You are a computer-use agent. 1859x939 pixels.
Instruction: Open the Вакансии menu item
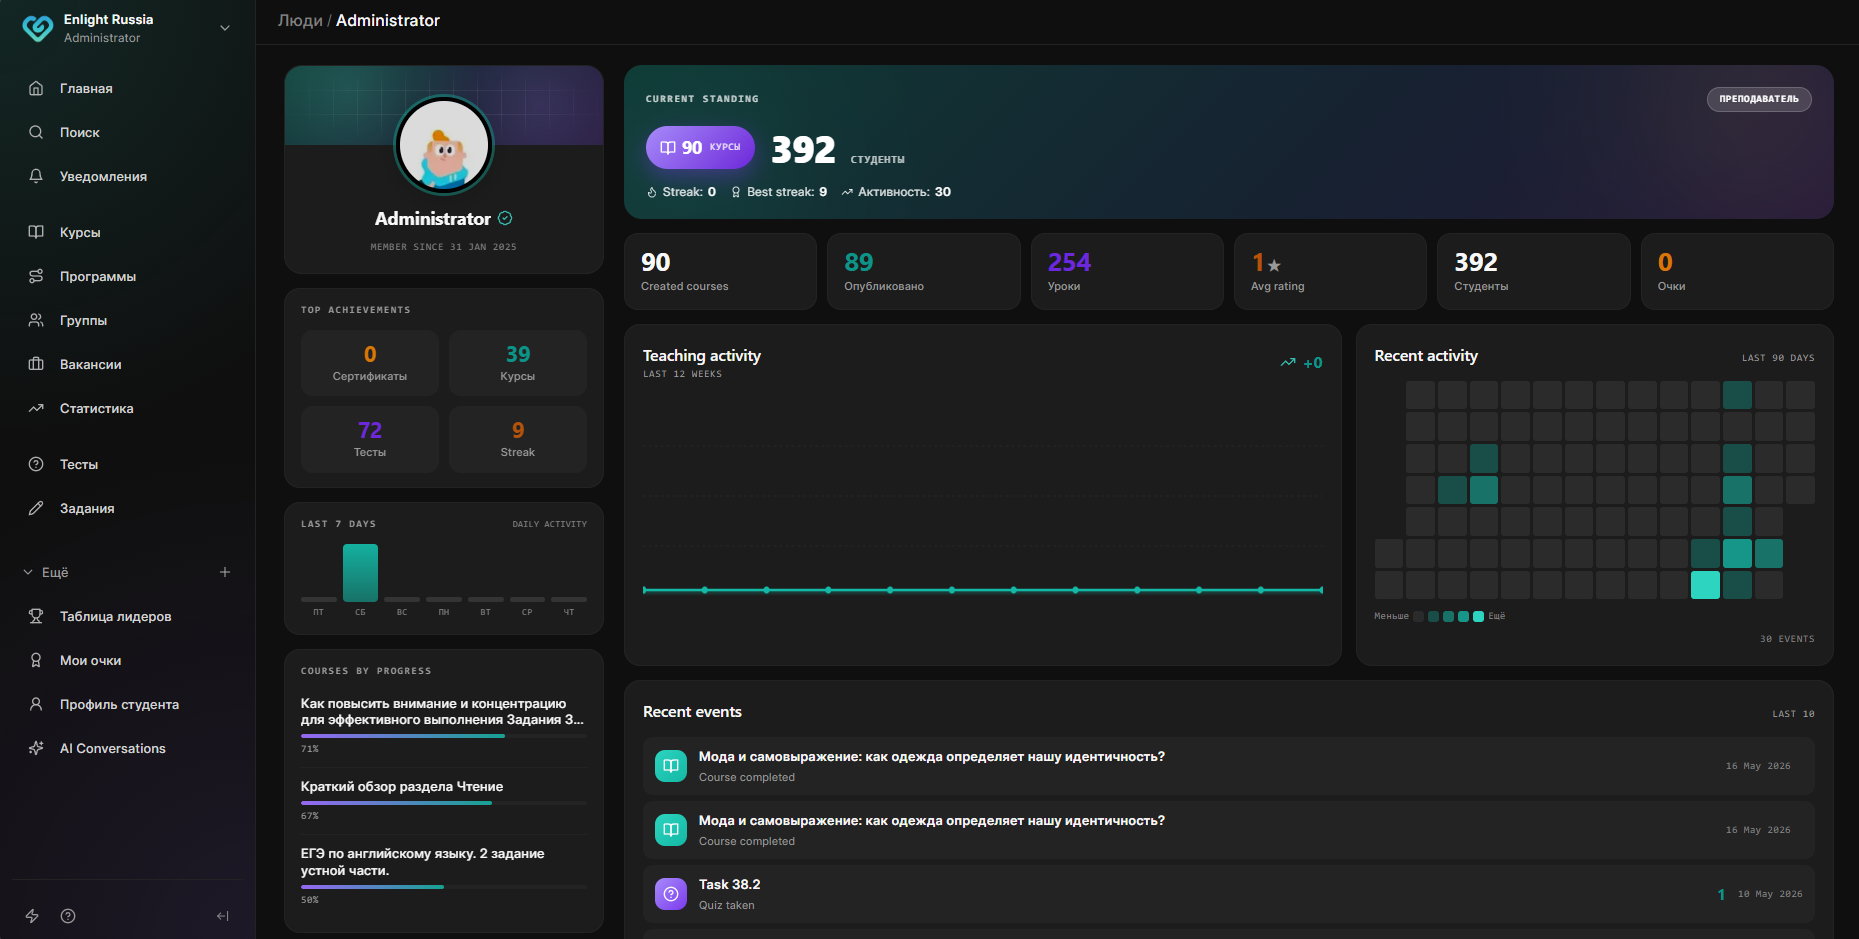(128, 364)
